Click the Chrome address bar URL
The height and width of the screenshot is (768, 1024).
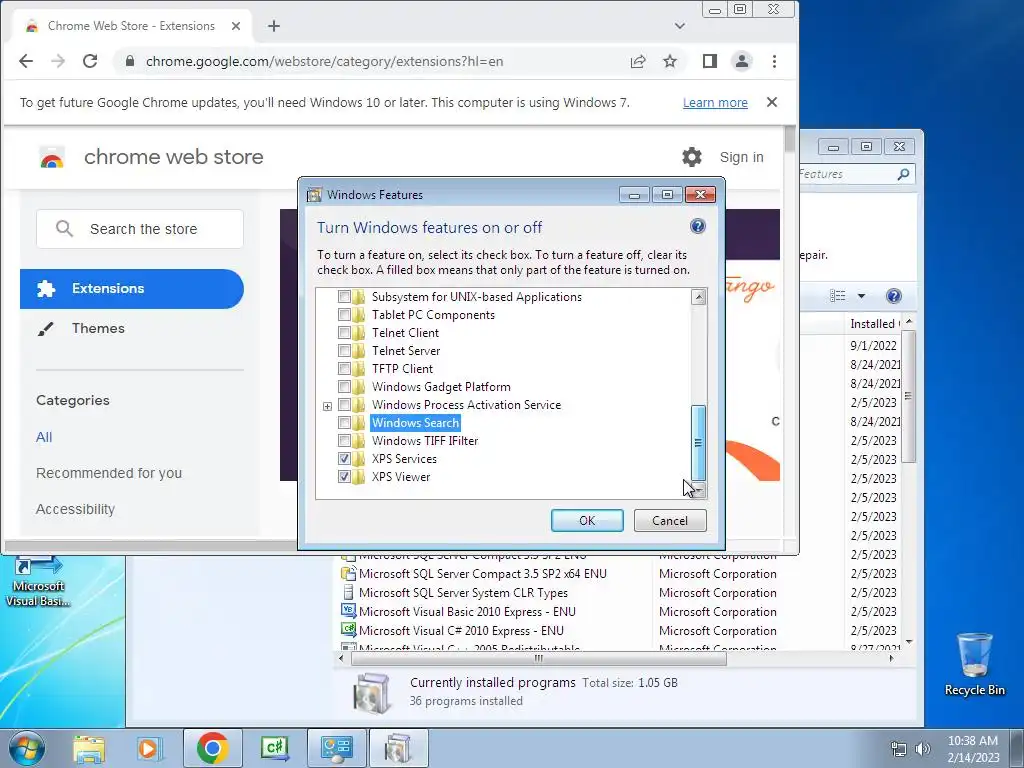coord(325,61)
